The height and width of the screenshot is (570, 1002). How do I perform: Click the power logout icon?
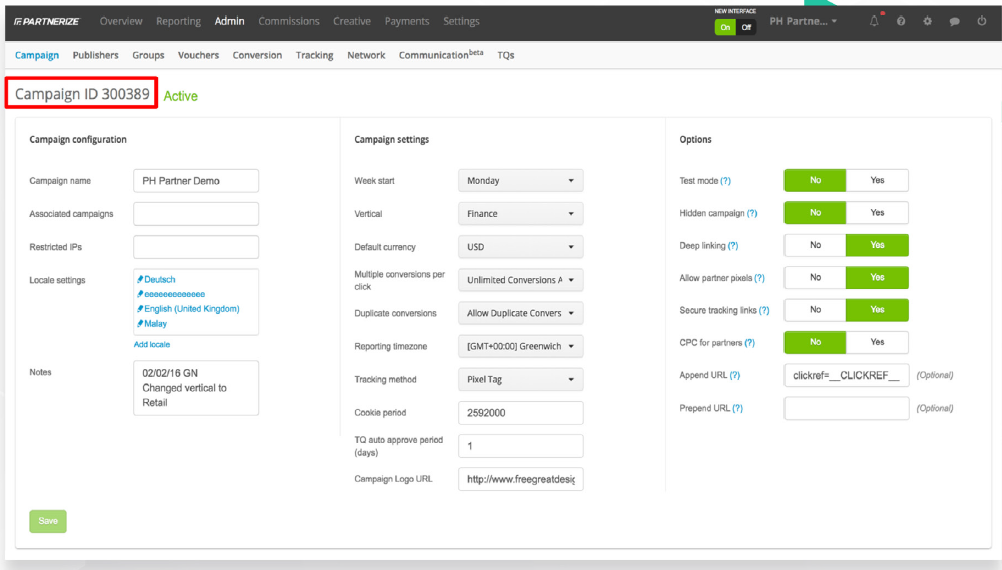[x=982, y=21]
